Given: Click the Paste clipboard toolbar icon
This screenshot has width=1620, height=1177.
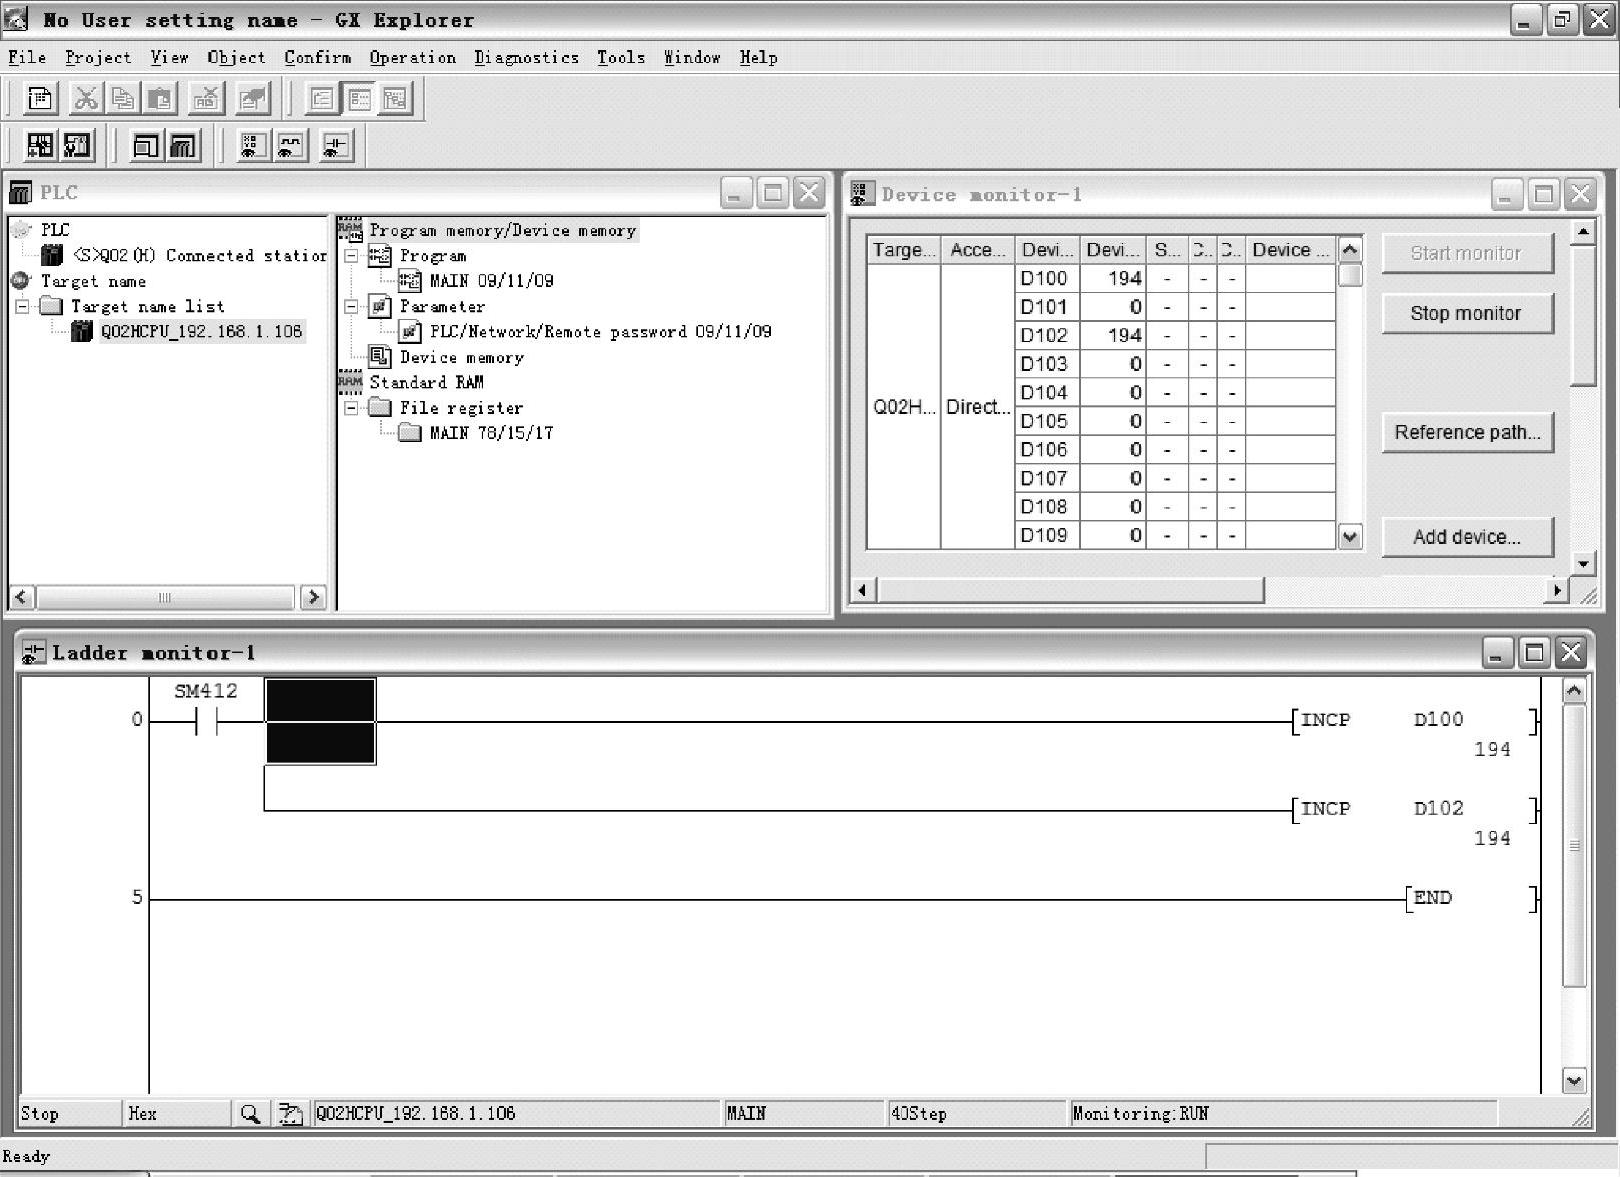Looking at the screenshot, I should click(160, 98).
